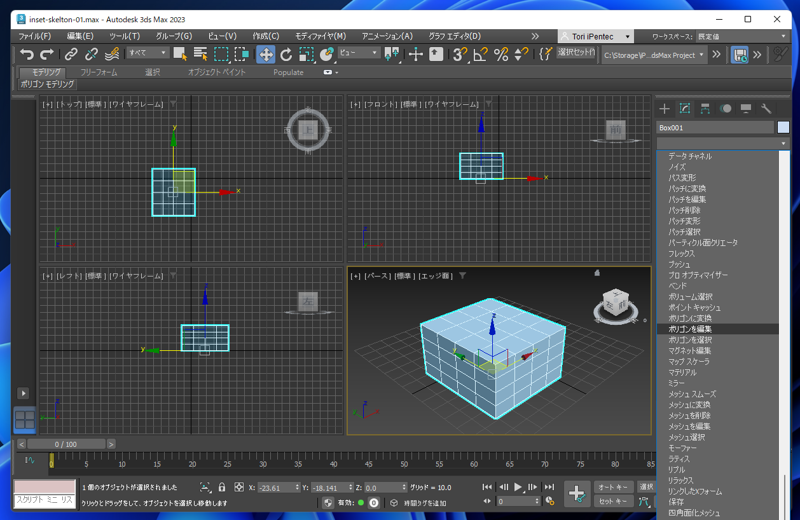Screen dimensions: 800x520
Task: Open the layout tab expand arrow on left
Action: (x=23, y=393)
